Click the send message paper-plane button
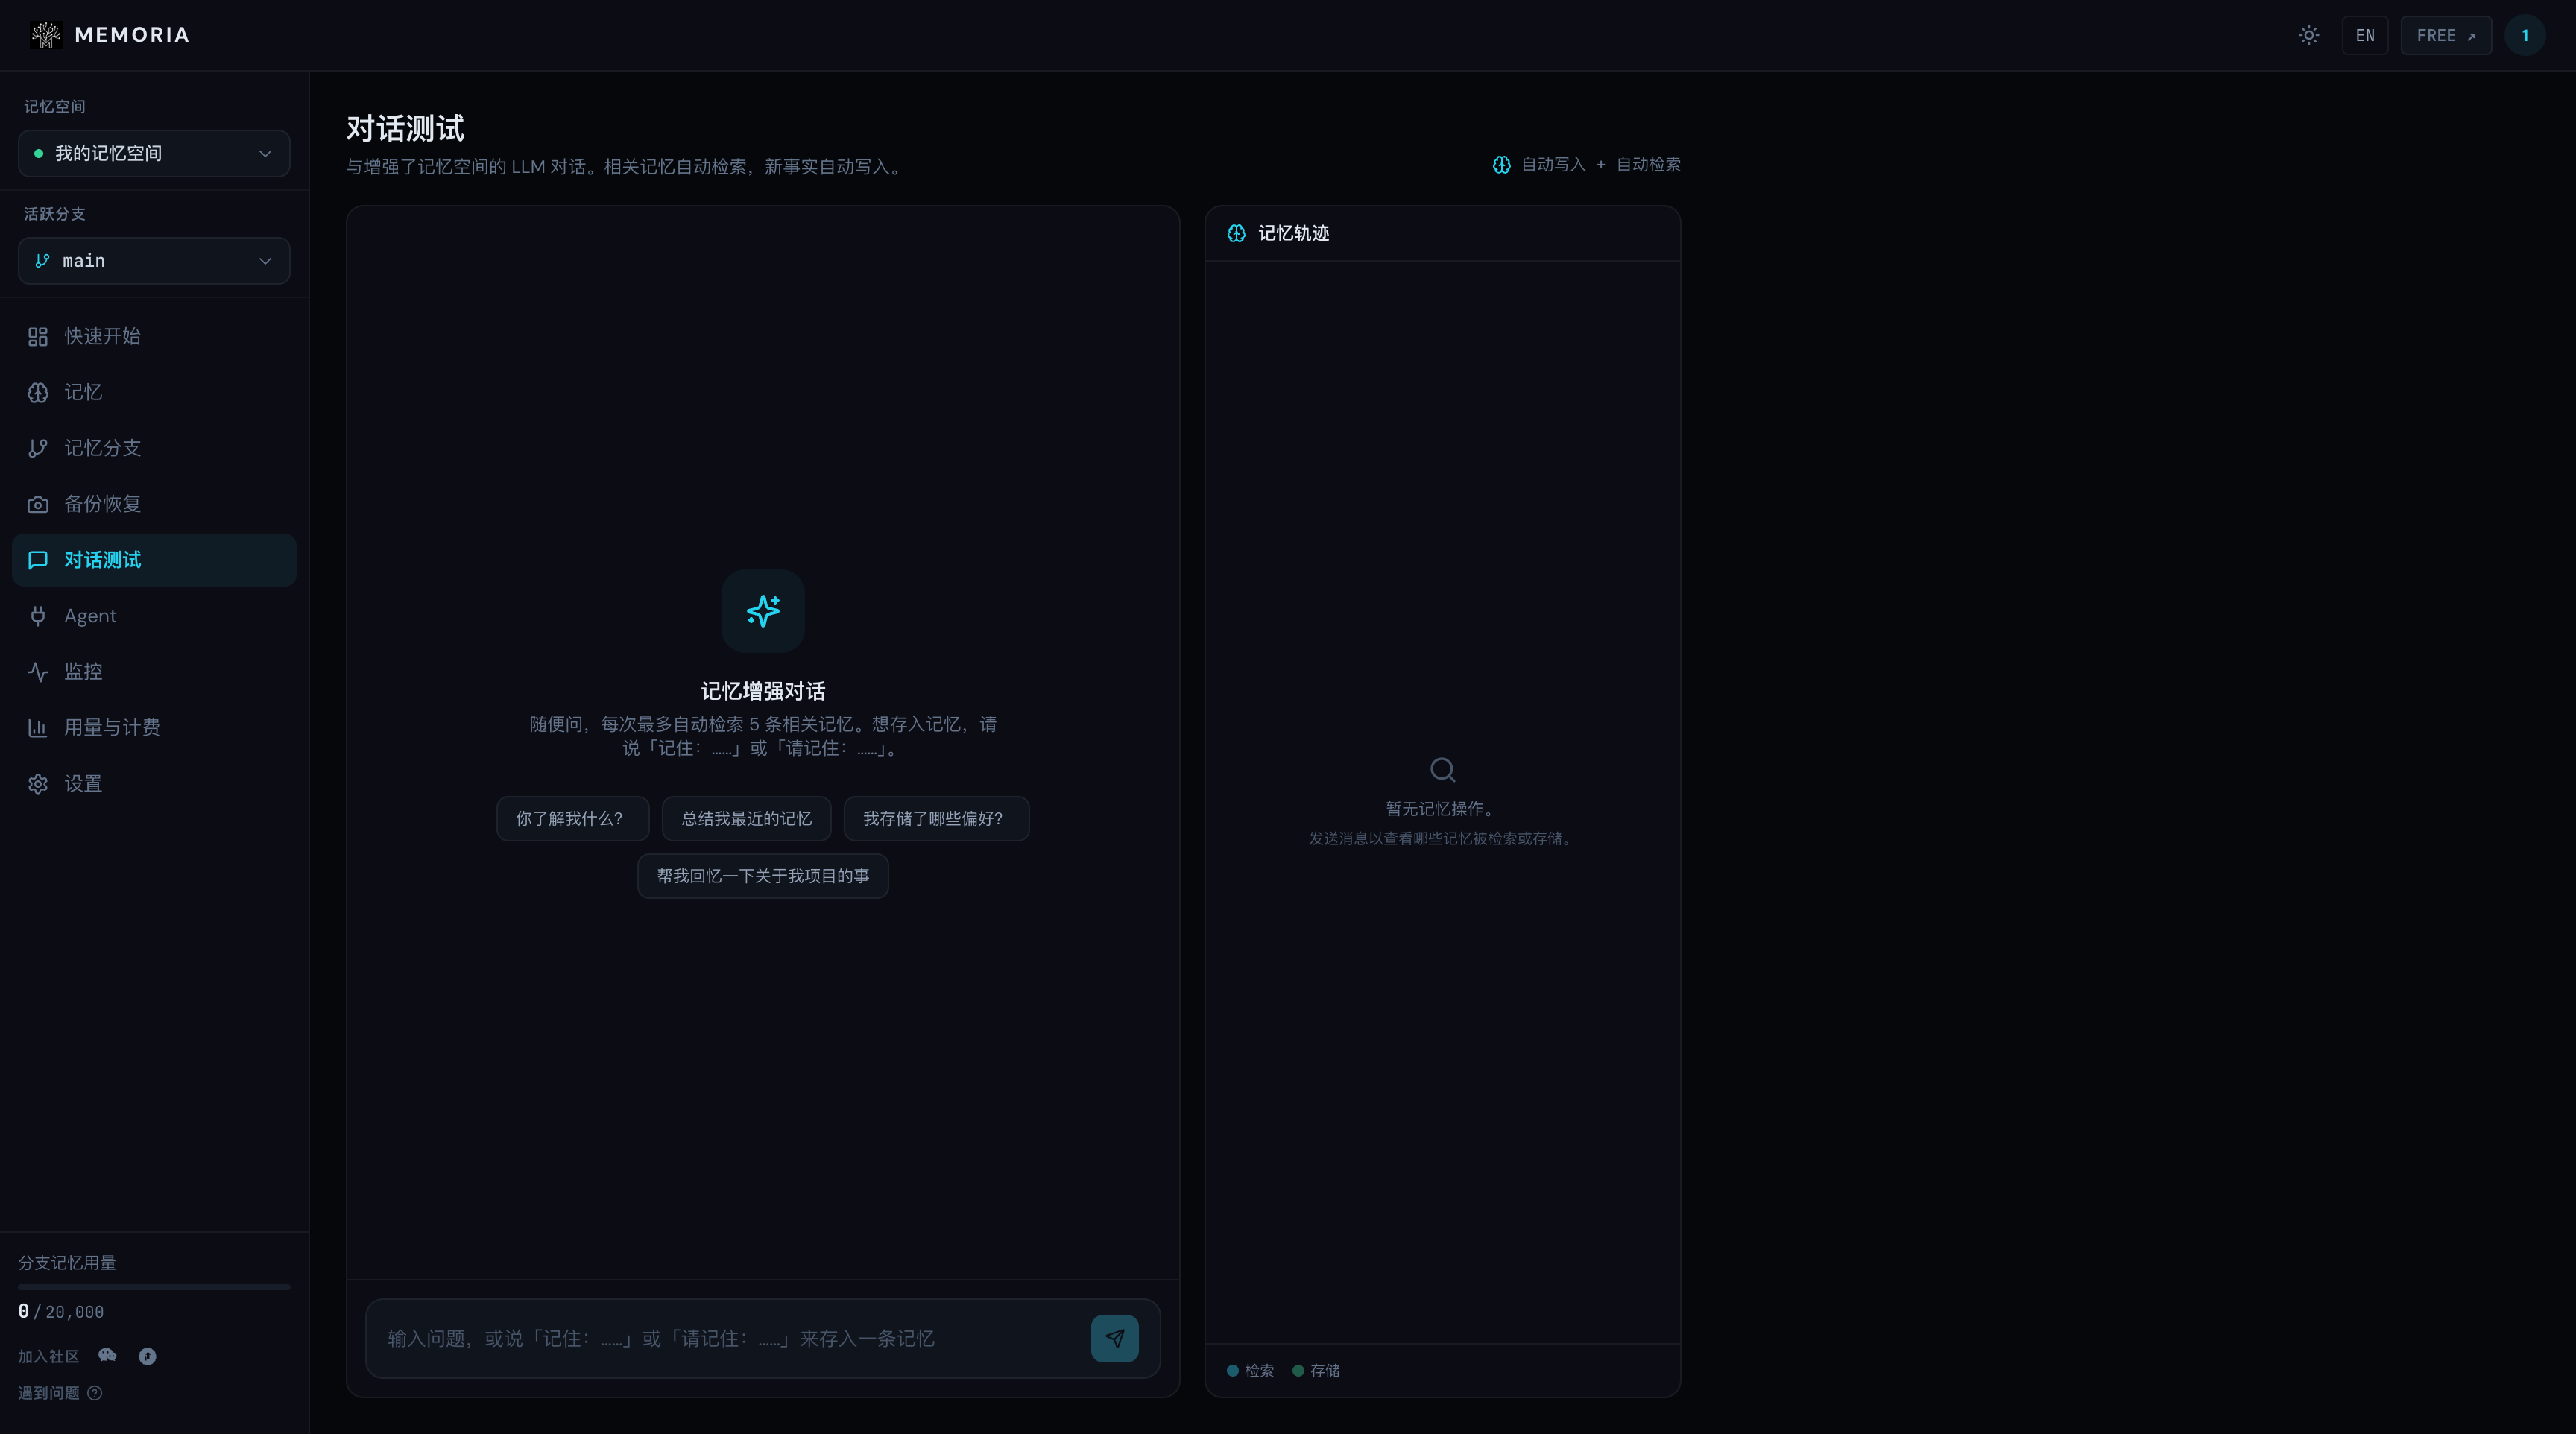 [x=1114, y=1338]
